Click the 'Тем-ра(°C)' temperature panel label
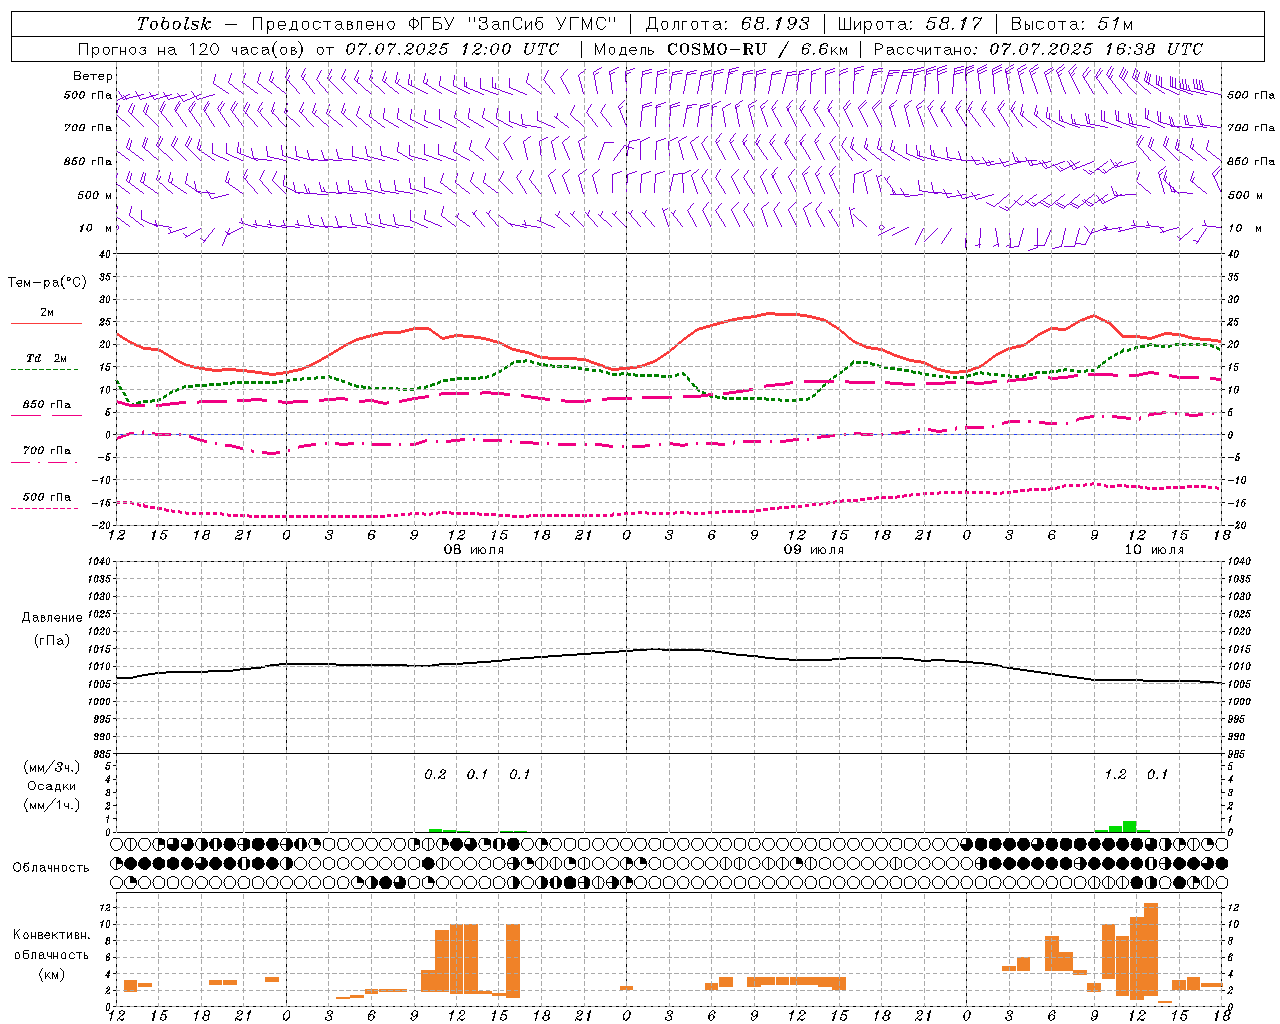The height and width of the screenshot is (1024, 1280). tap(47, 283)
